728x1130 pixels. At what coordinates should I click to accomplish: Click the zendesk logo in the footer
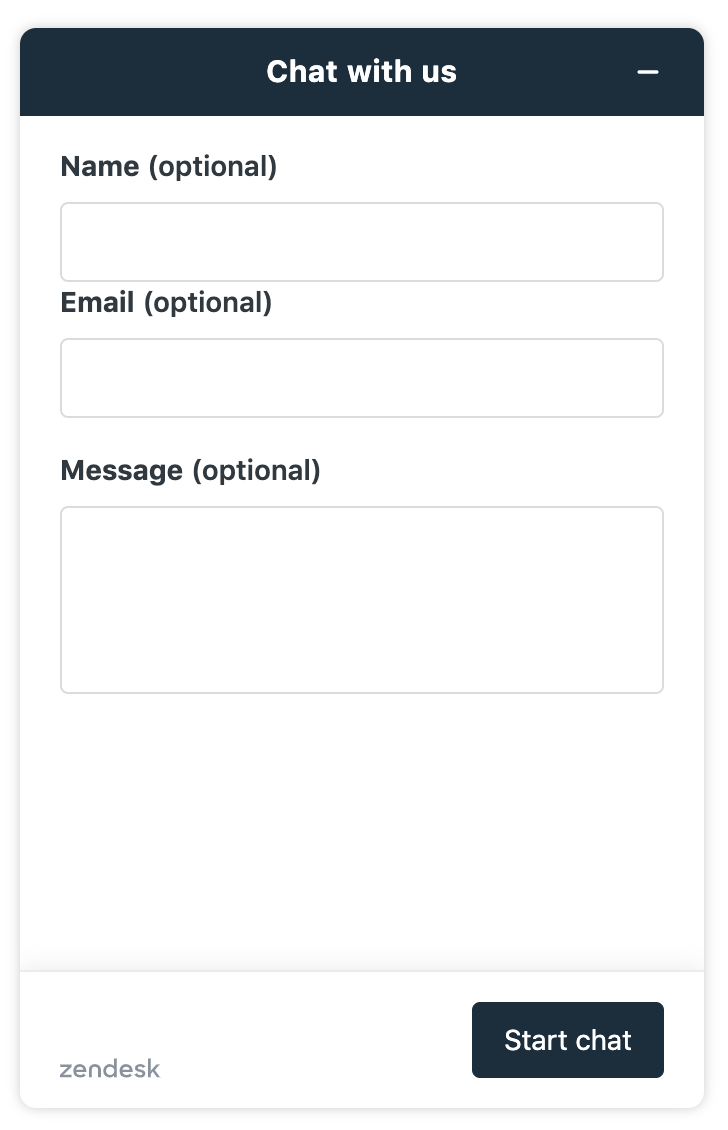tap(110, 1069)
